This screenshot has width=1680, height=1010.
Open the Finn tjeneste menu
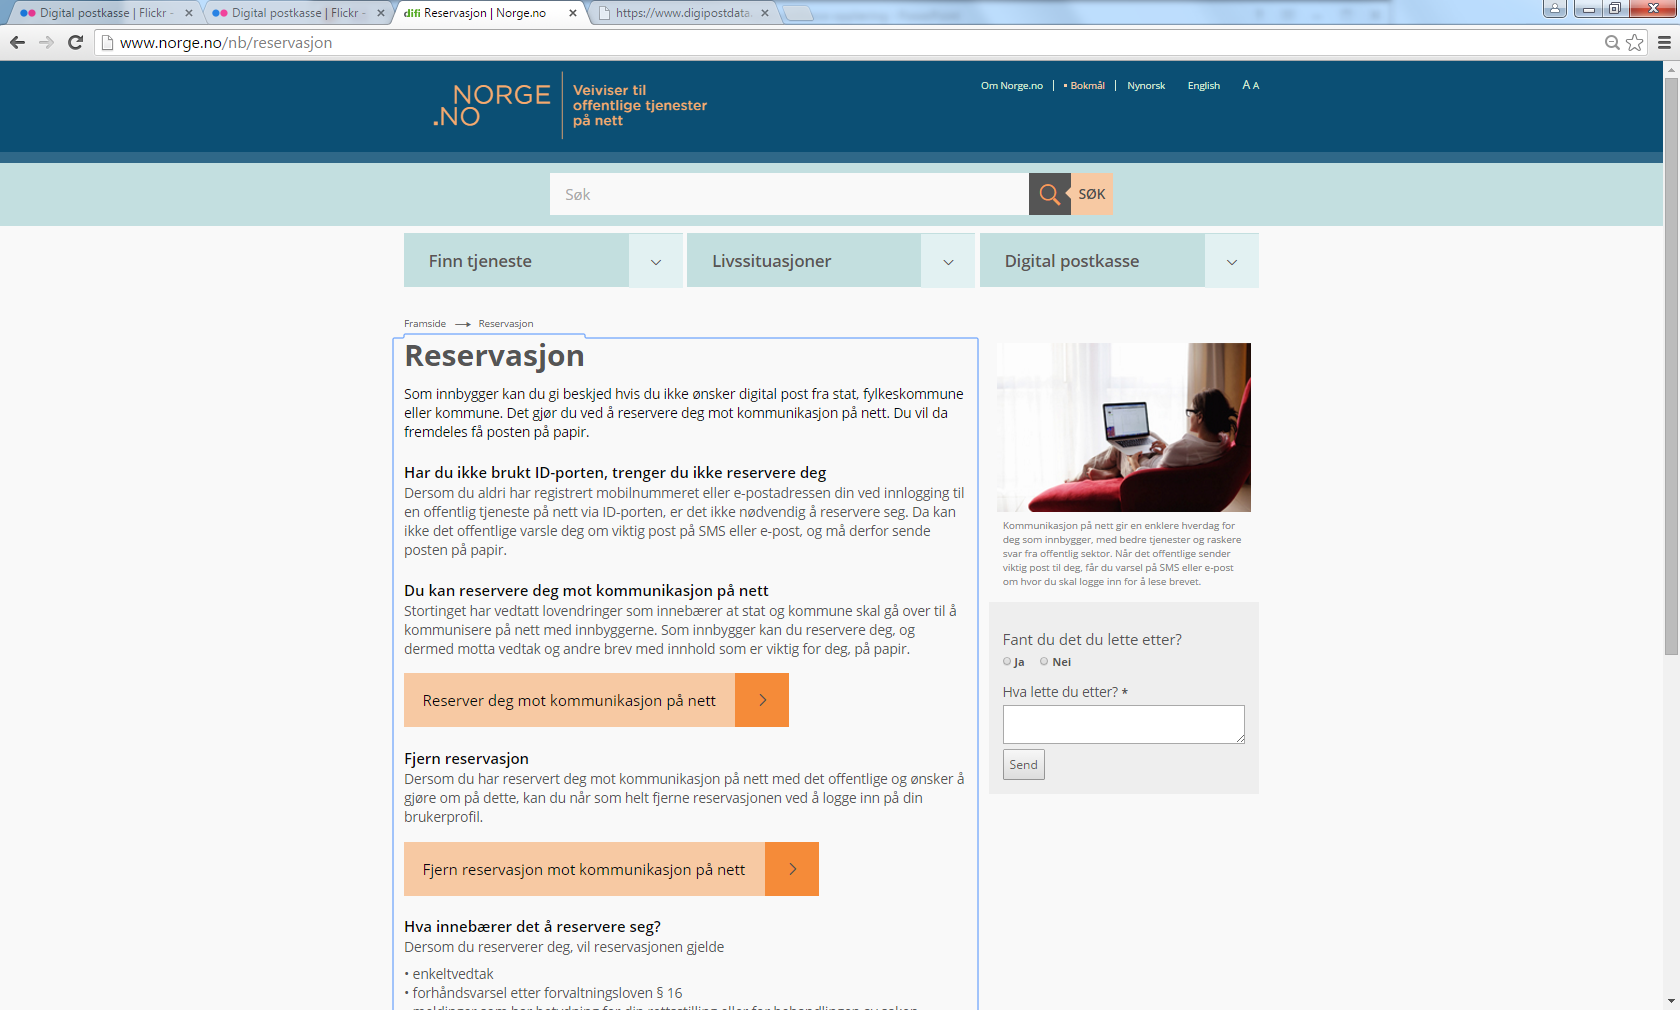(516, 261)
